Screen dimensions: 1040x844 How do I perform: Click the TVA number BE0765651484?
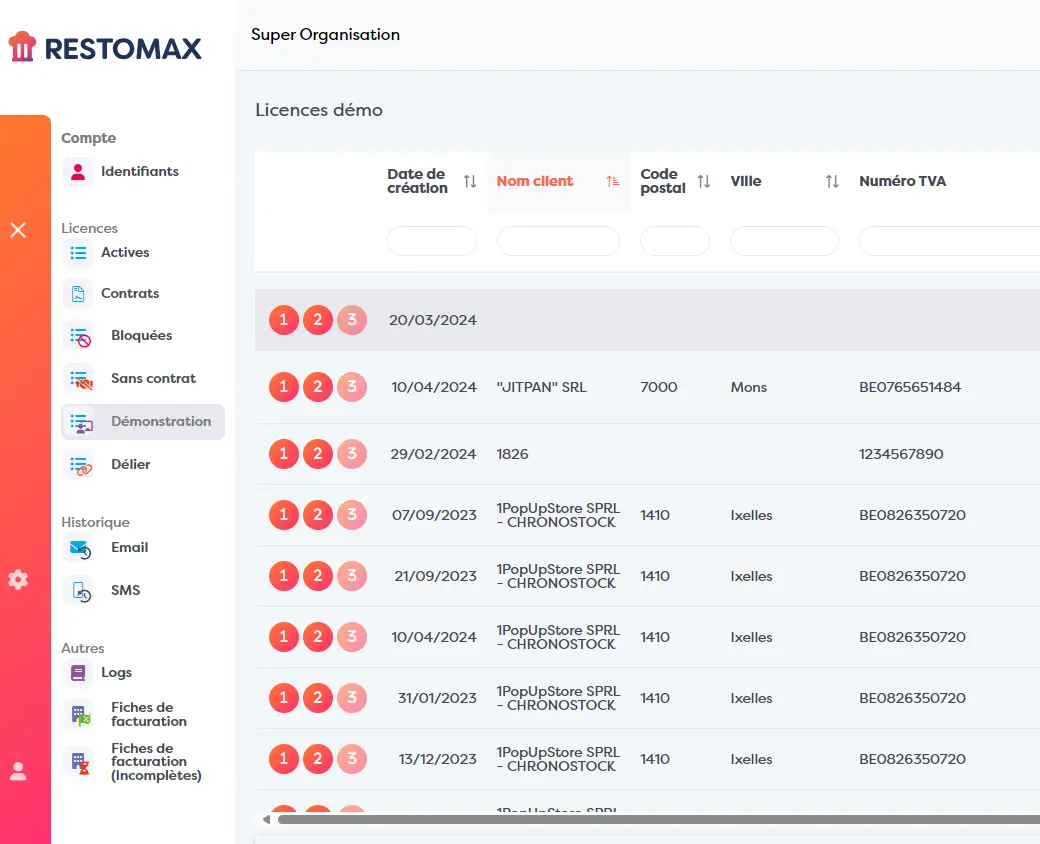tap(910, 387)
